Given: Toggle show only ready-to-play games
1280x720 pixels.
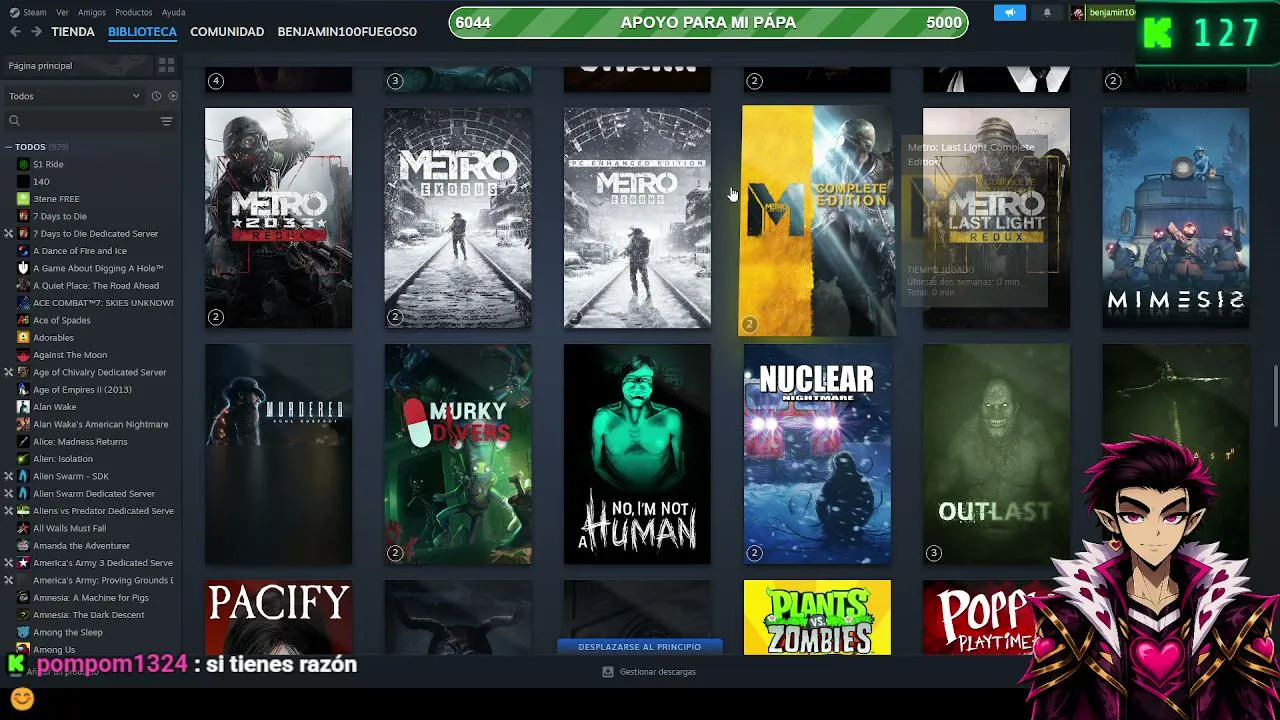Looking at the screenshot, I should (173, 96).
